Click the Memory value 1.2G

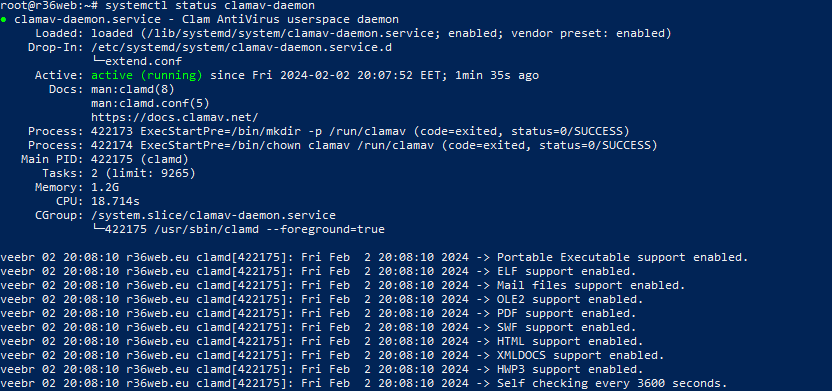coord(105,187)
